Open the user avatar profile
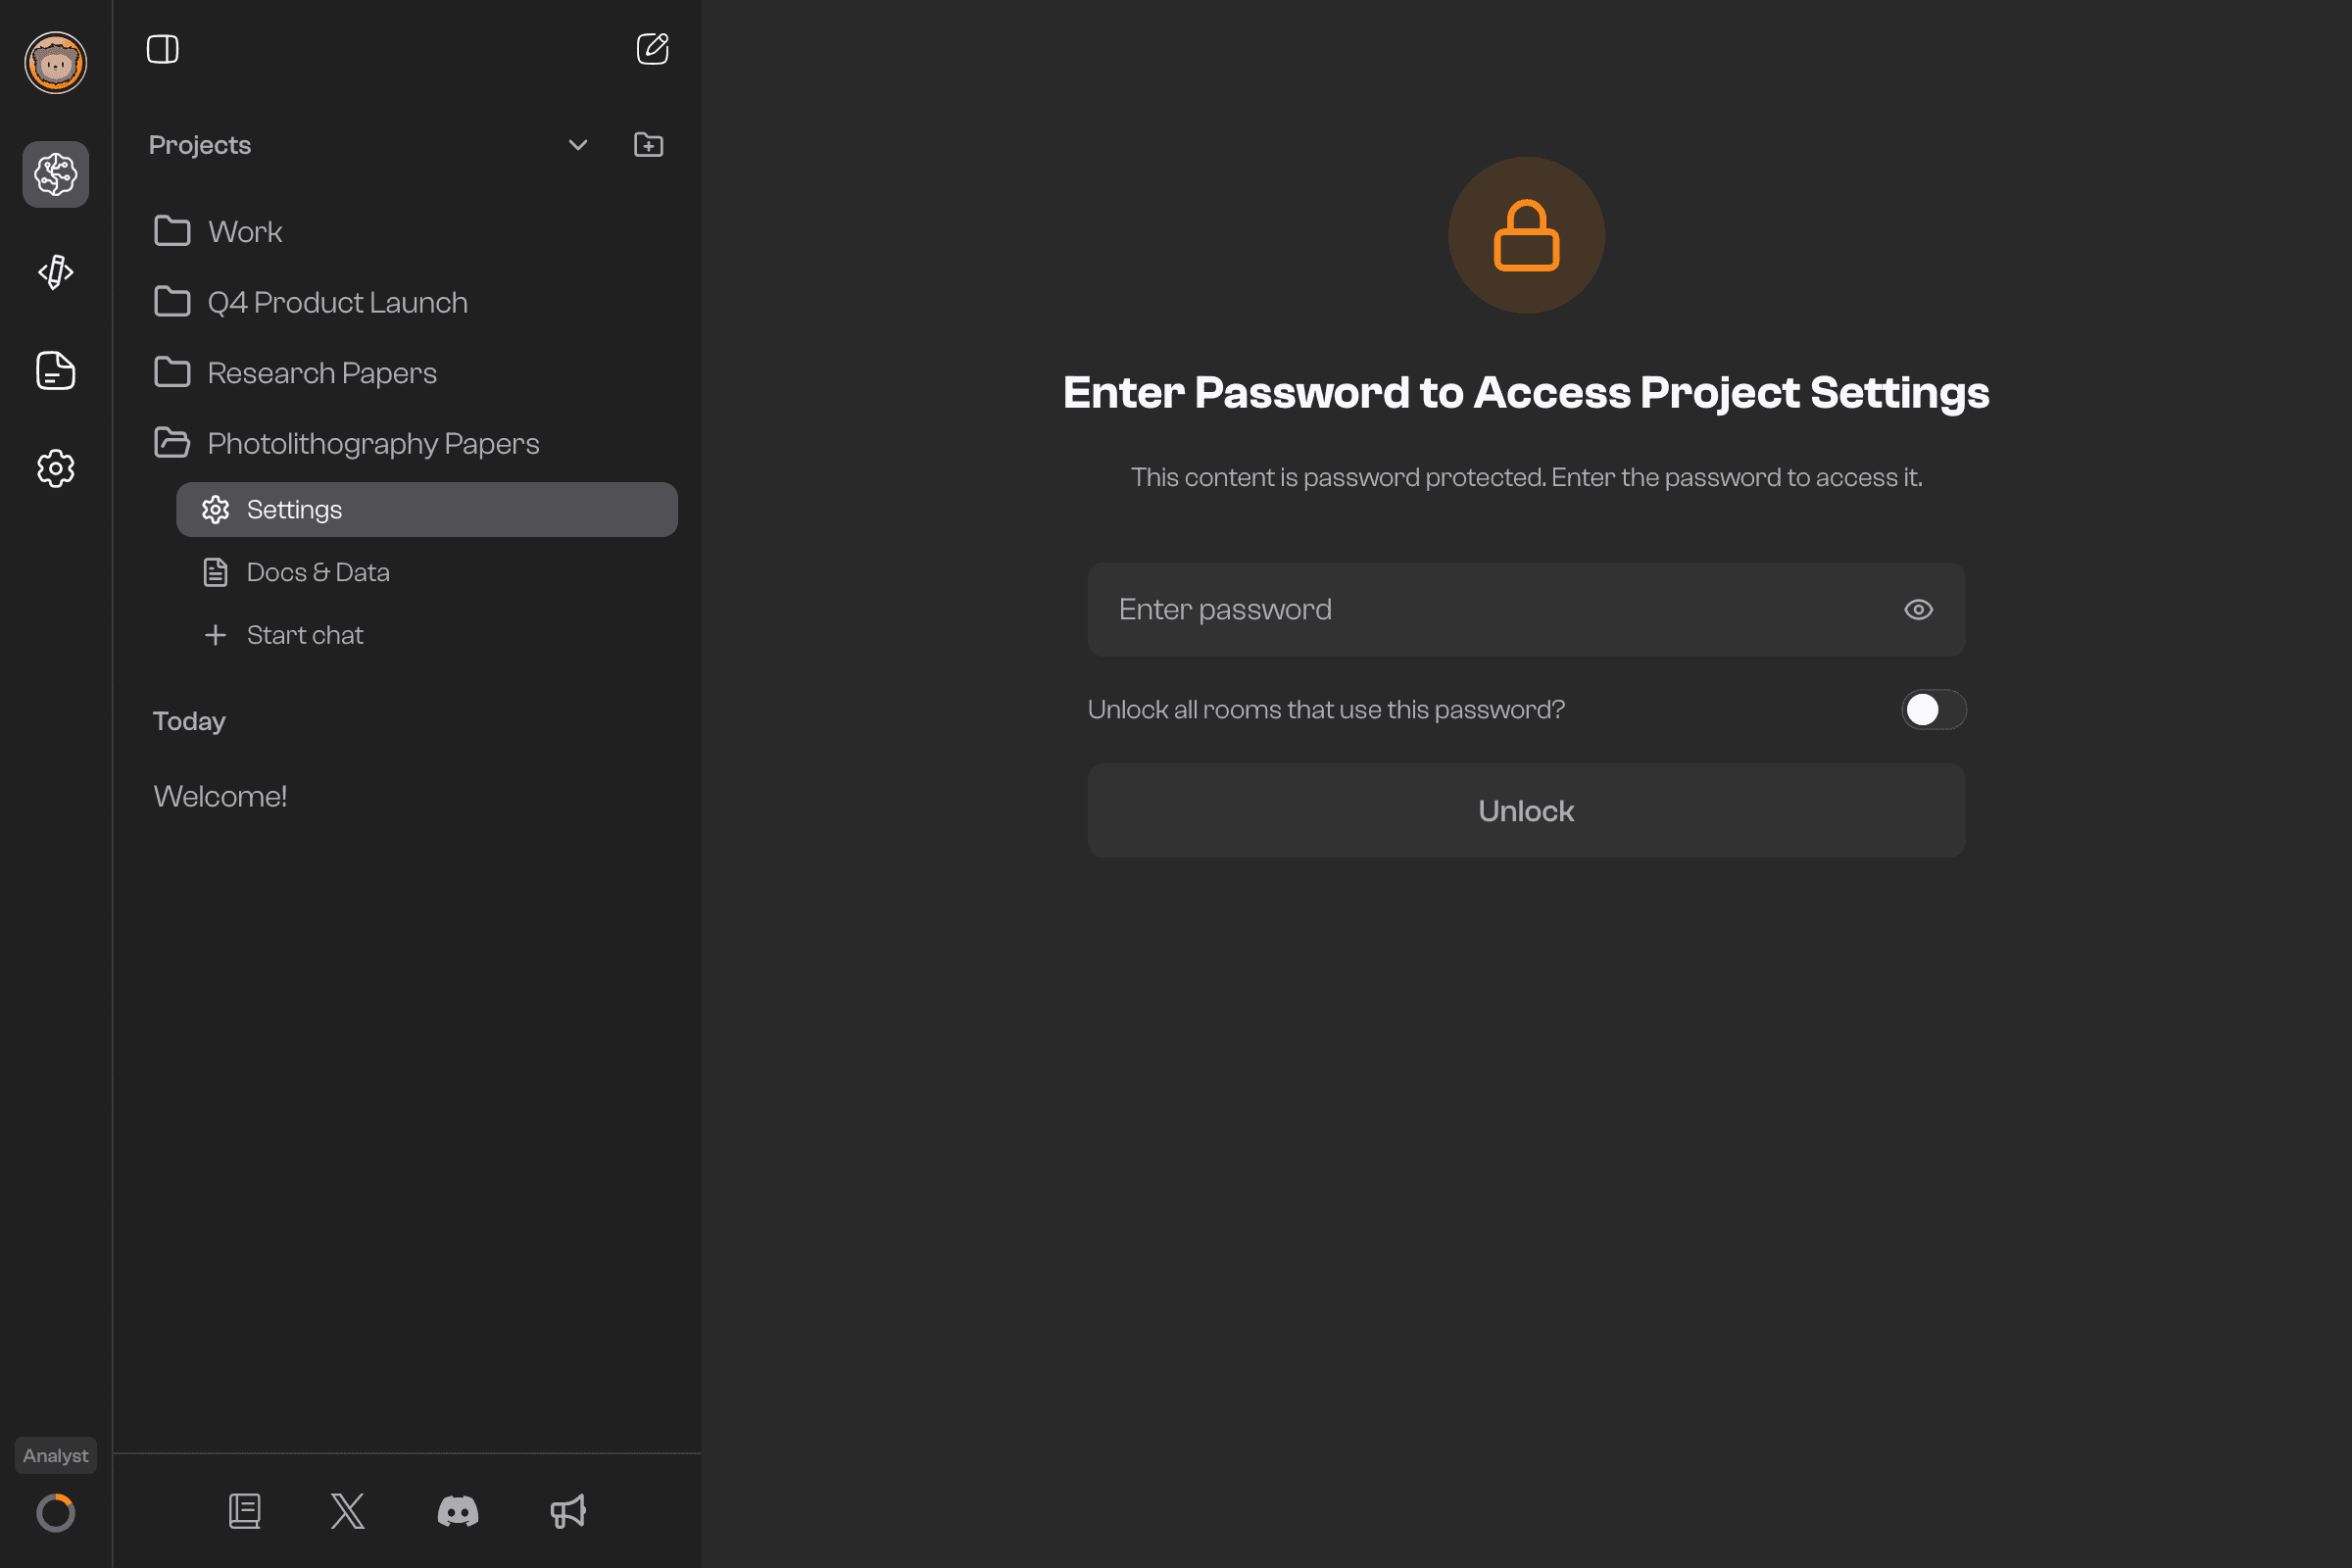The image size is (2352, 1568). (x=55, y=63)
